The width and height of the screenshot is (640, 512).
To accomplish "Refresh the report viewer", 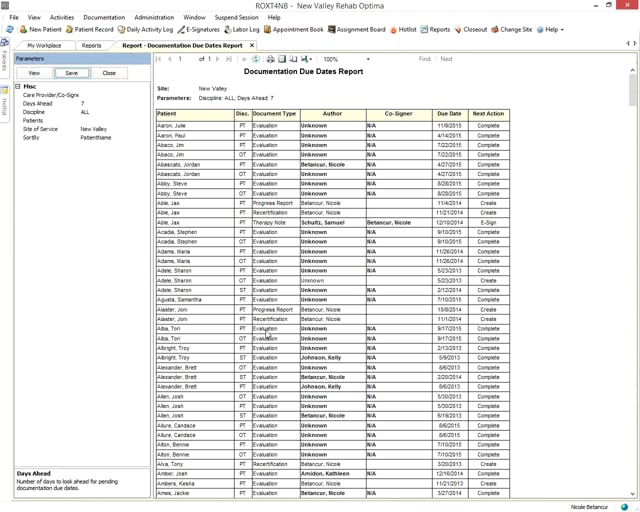I will click(x=256, y=59).
